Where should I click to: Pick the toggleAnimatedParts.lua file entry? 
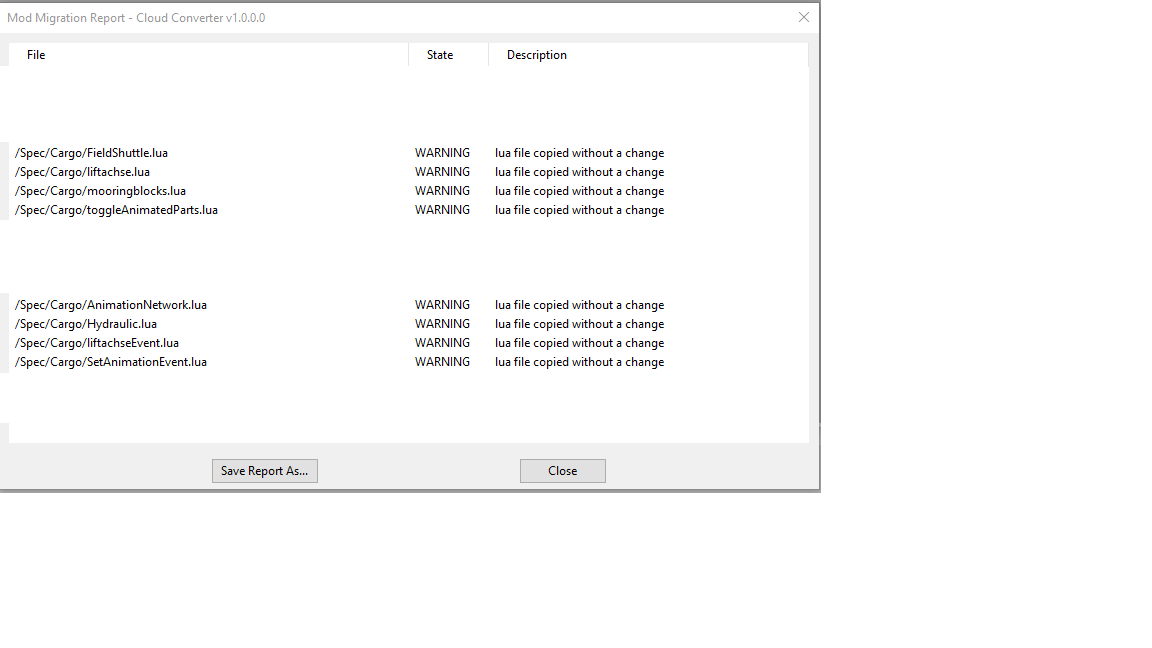pos(116,210)
